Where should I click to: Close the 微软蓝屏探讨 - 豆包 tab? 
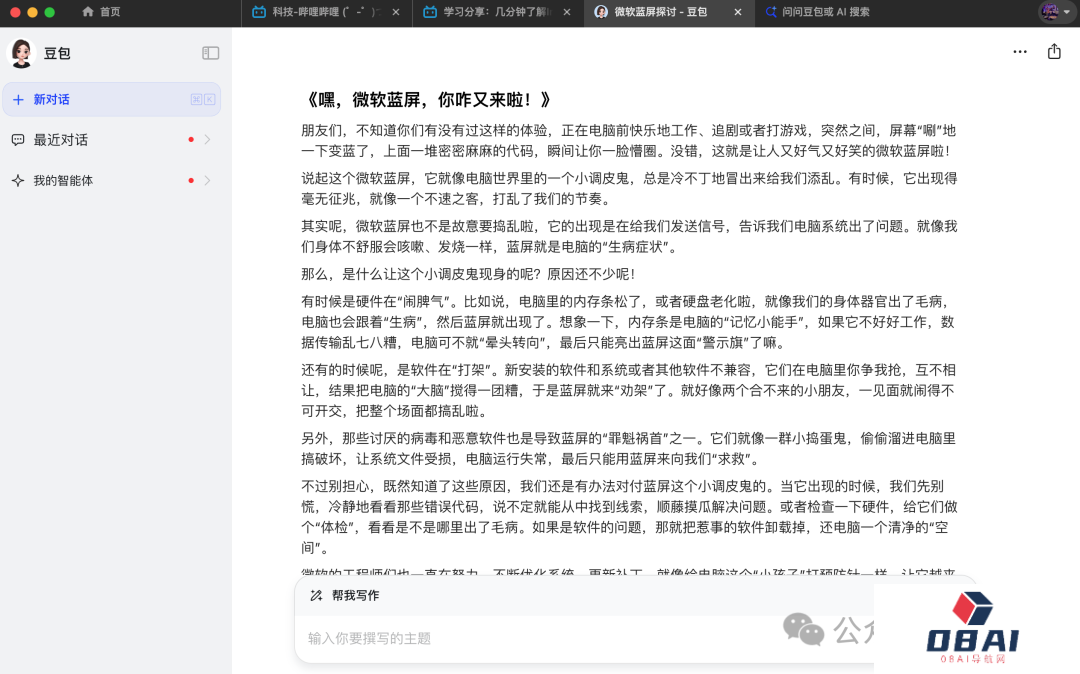[738, 12]
